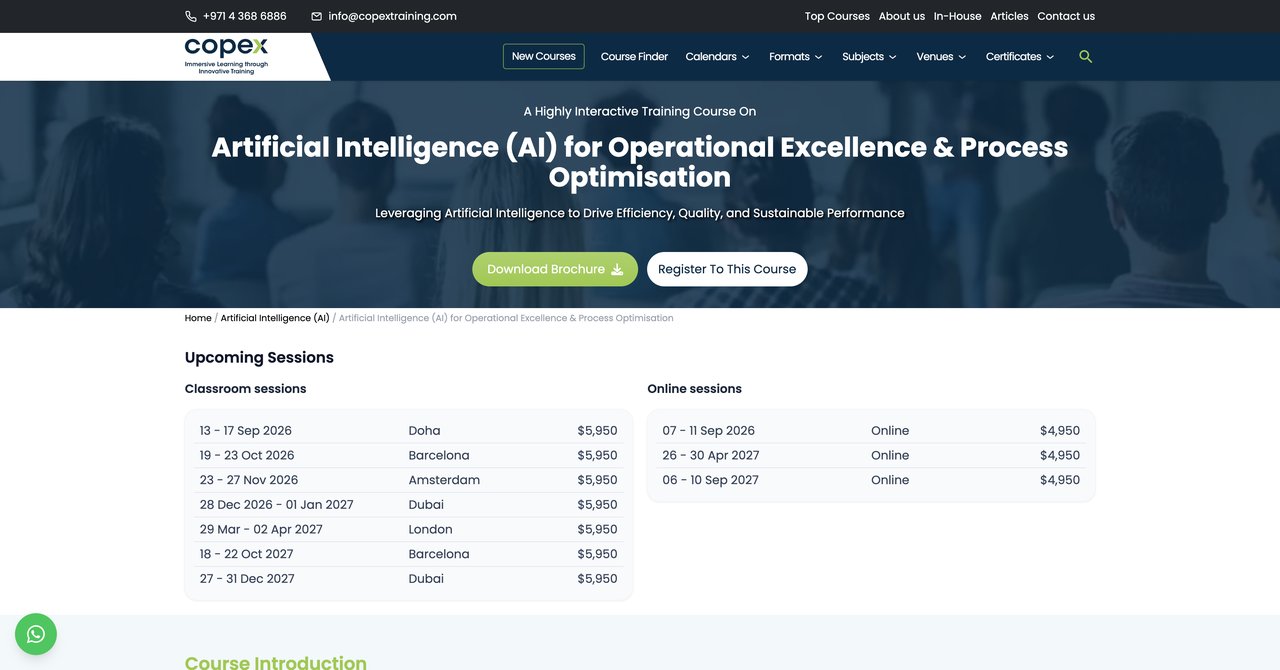Viewport: 1280px width, 670px height.
Task: Open Contact us link
Action: click(x=1066, y=16)
